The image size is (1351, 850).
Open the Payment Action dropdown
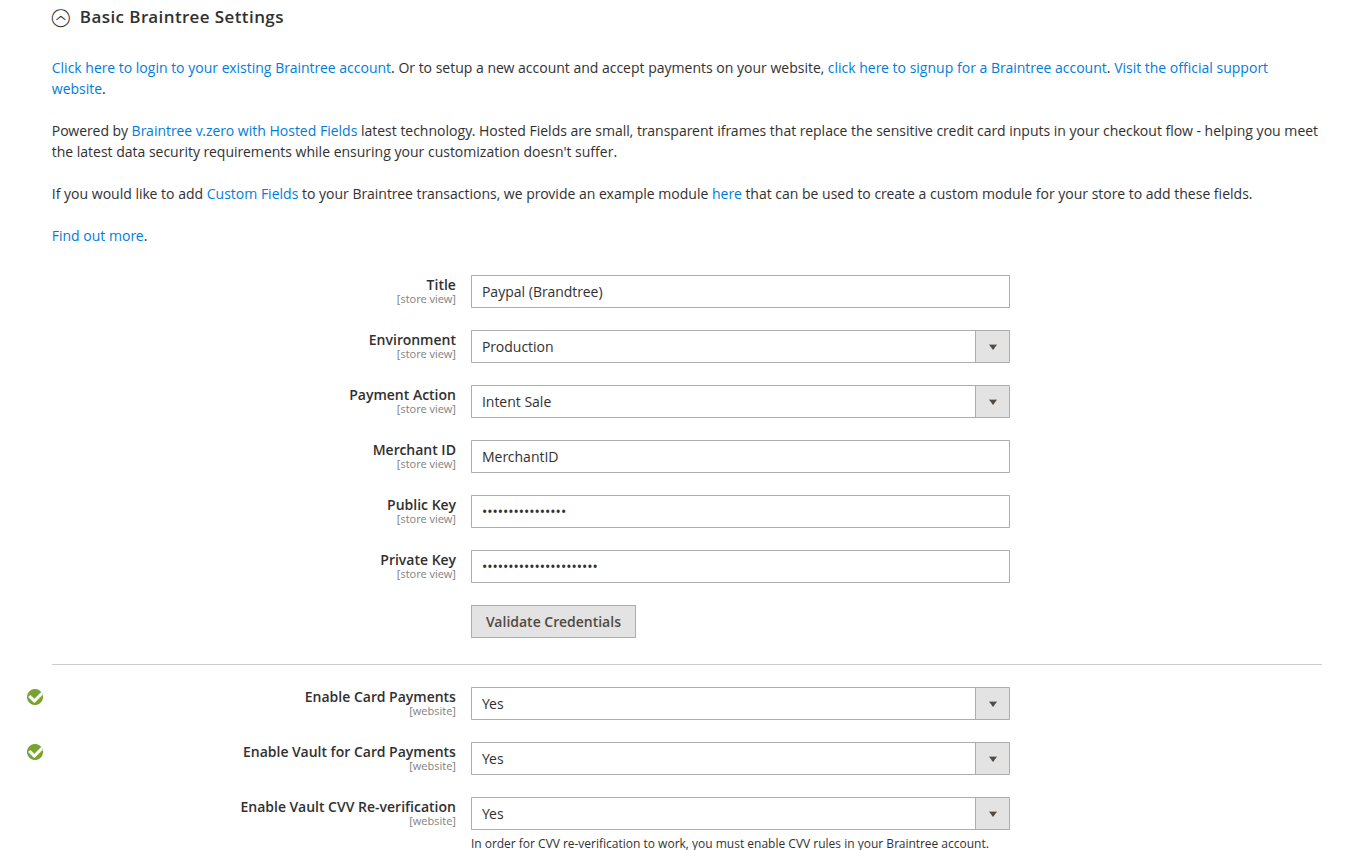click(739, 402)
